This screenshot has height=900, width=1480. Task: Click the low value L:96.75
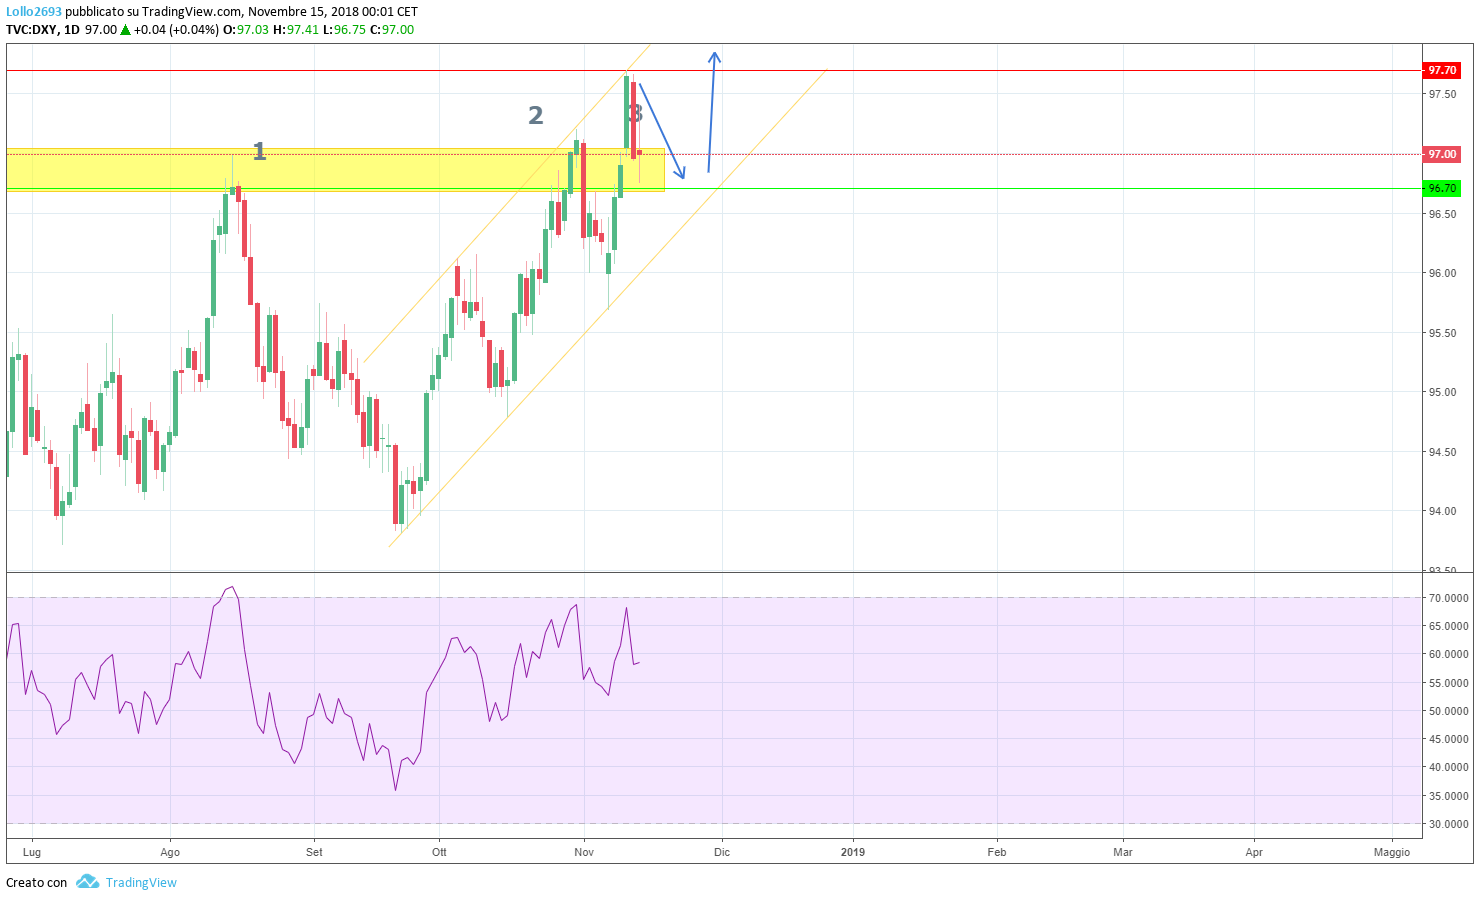pos(344,30)
